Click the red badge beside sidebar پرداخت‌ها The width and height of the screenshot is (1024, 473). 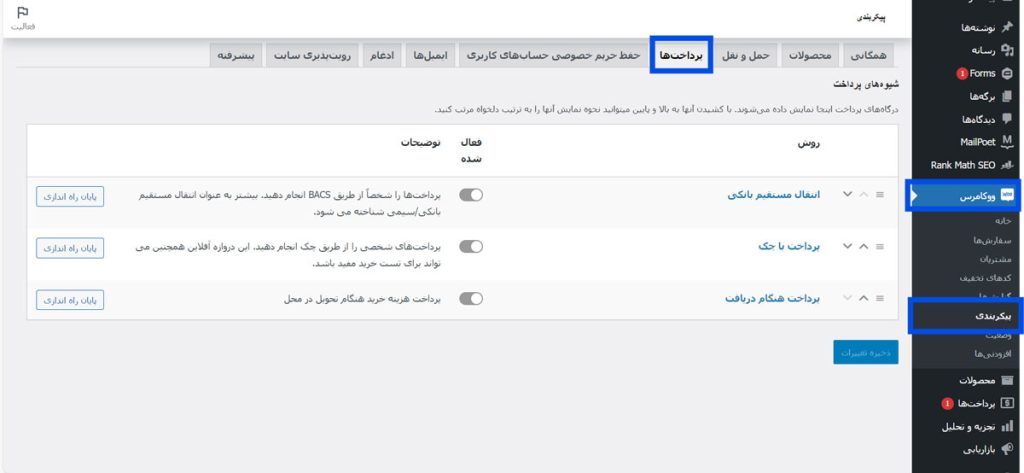coord(947,404)
